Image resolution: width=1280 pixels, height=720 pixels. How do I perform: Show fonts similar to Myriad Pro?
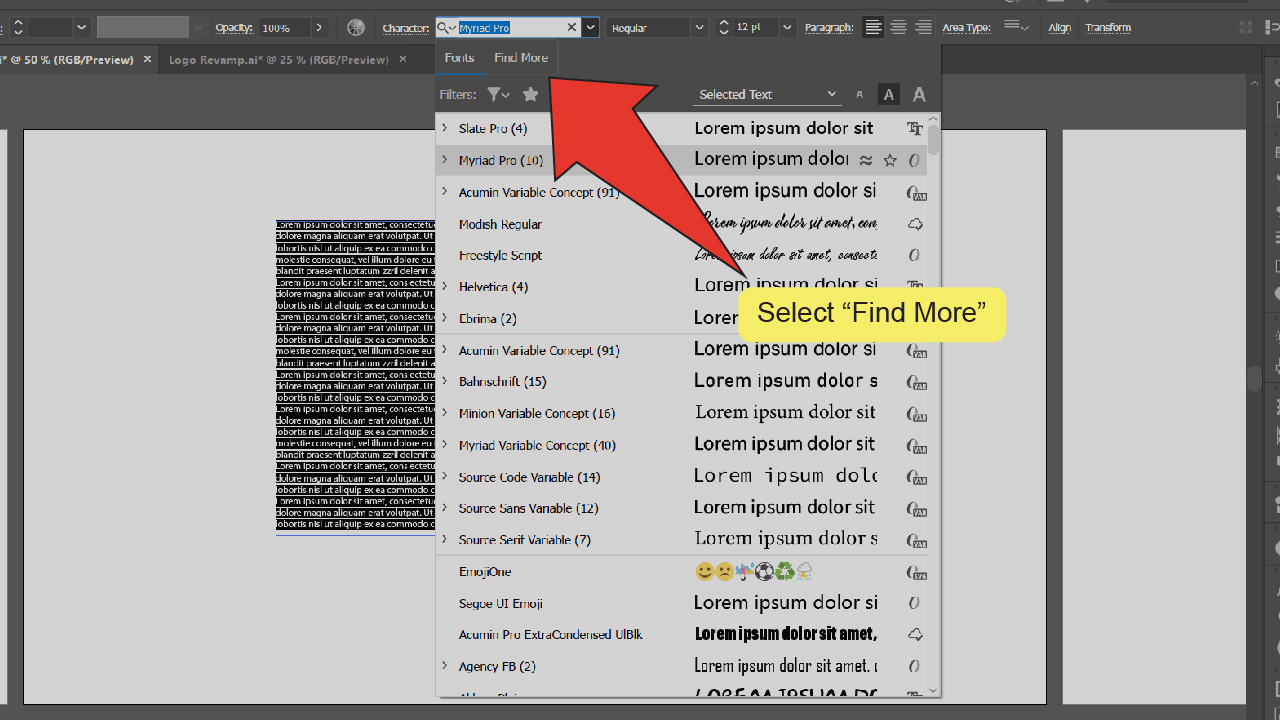866,160
